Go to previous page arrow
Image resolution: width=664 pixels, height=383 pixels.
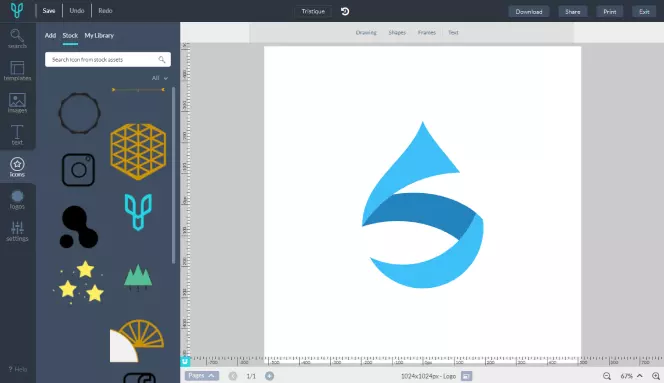pyautogui.click(x=233, y=376)
